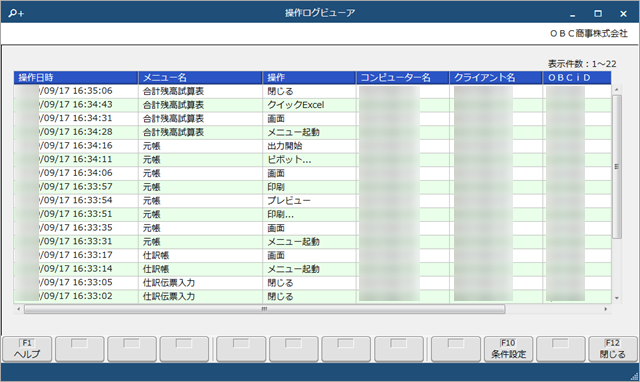Click horizontal scrollbar right arrow
This screenshot has width=640, height=382.
(606, 309)
